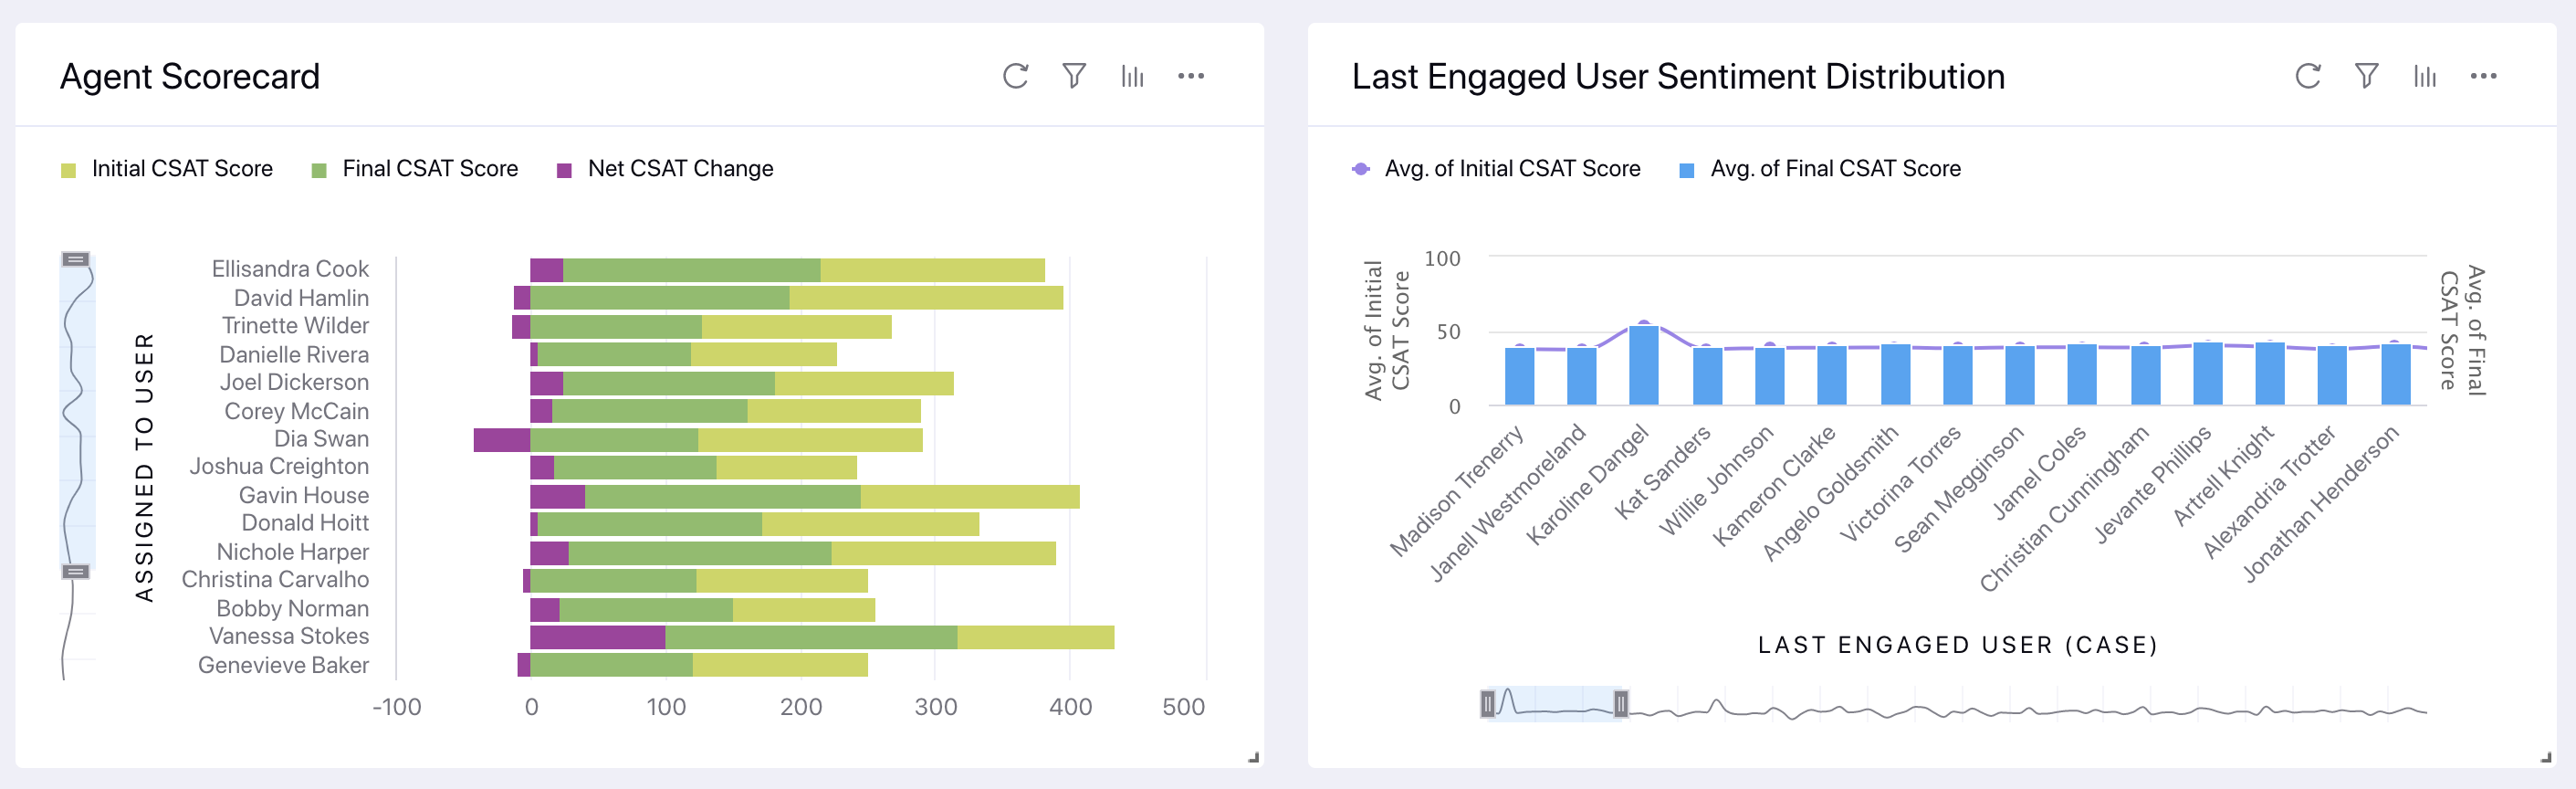Select Dia Swan row label
The width and height of the screenshot is (2576, 789).
[321, 439]
